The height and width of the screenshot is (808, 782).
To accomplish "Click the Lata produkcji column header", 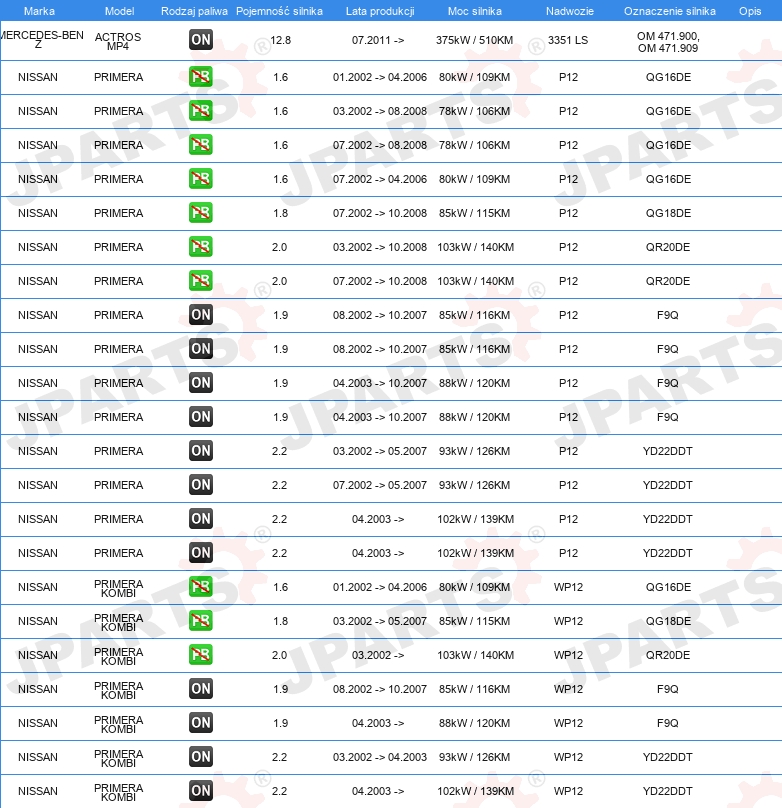I will 380,11.
